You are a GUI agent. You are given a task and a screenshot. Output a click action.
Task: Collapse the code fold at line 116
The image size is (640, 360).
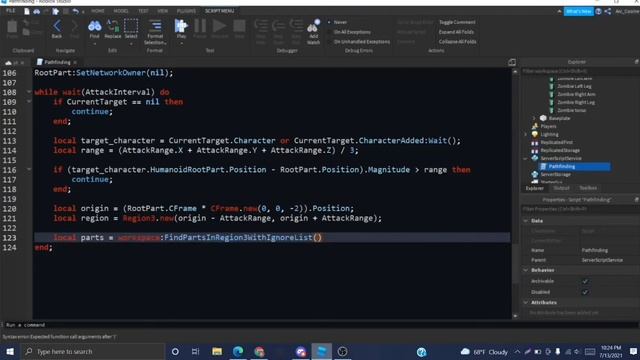[29, 169]
